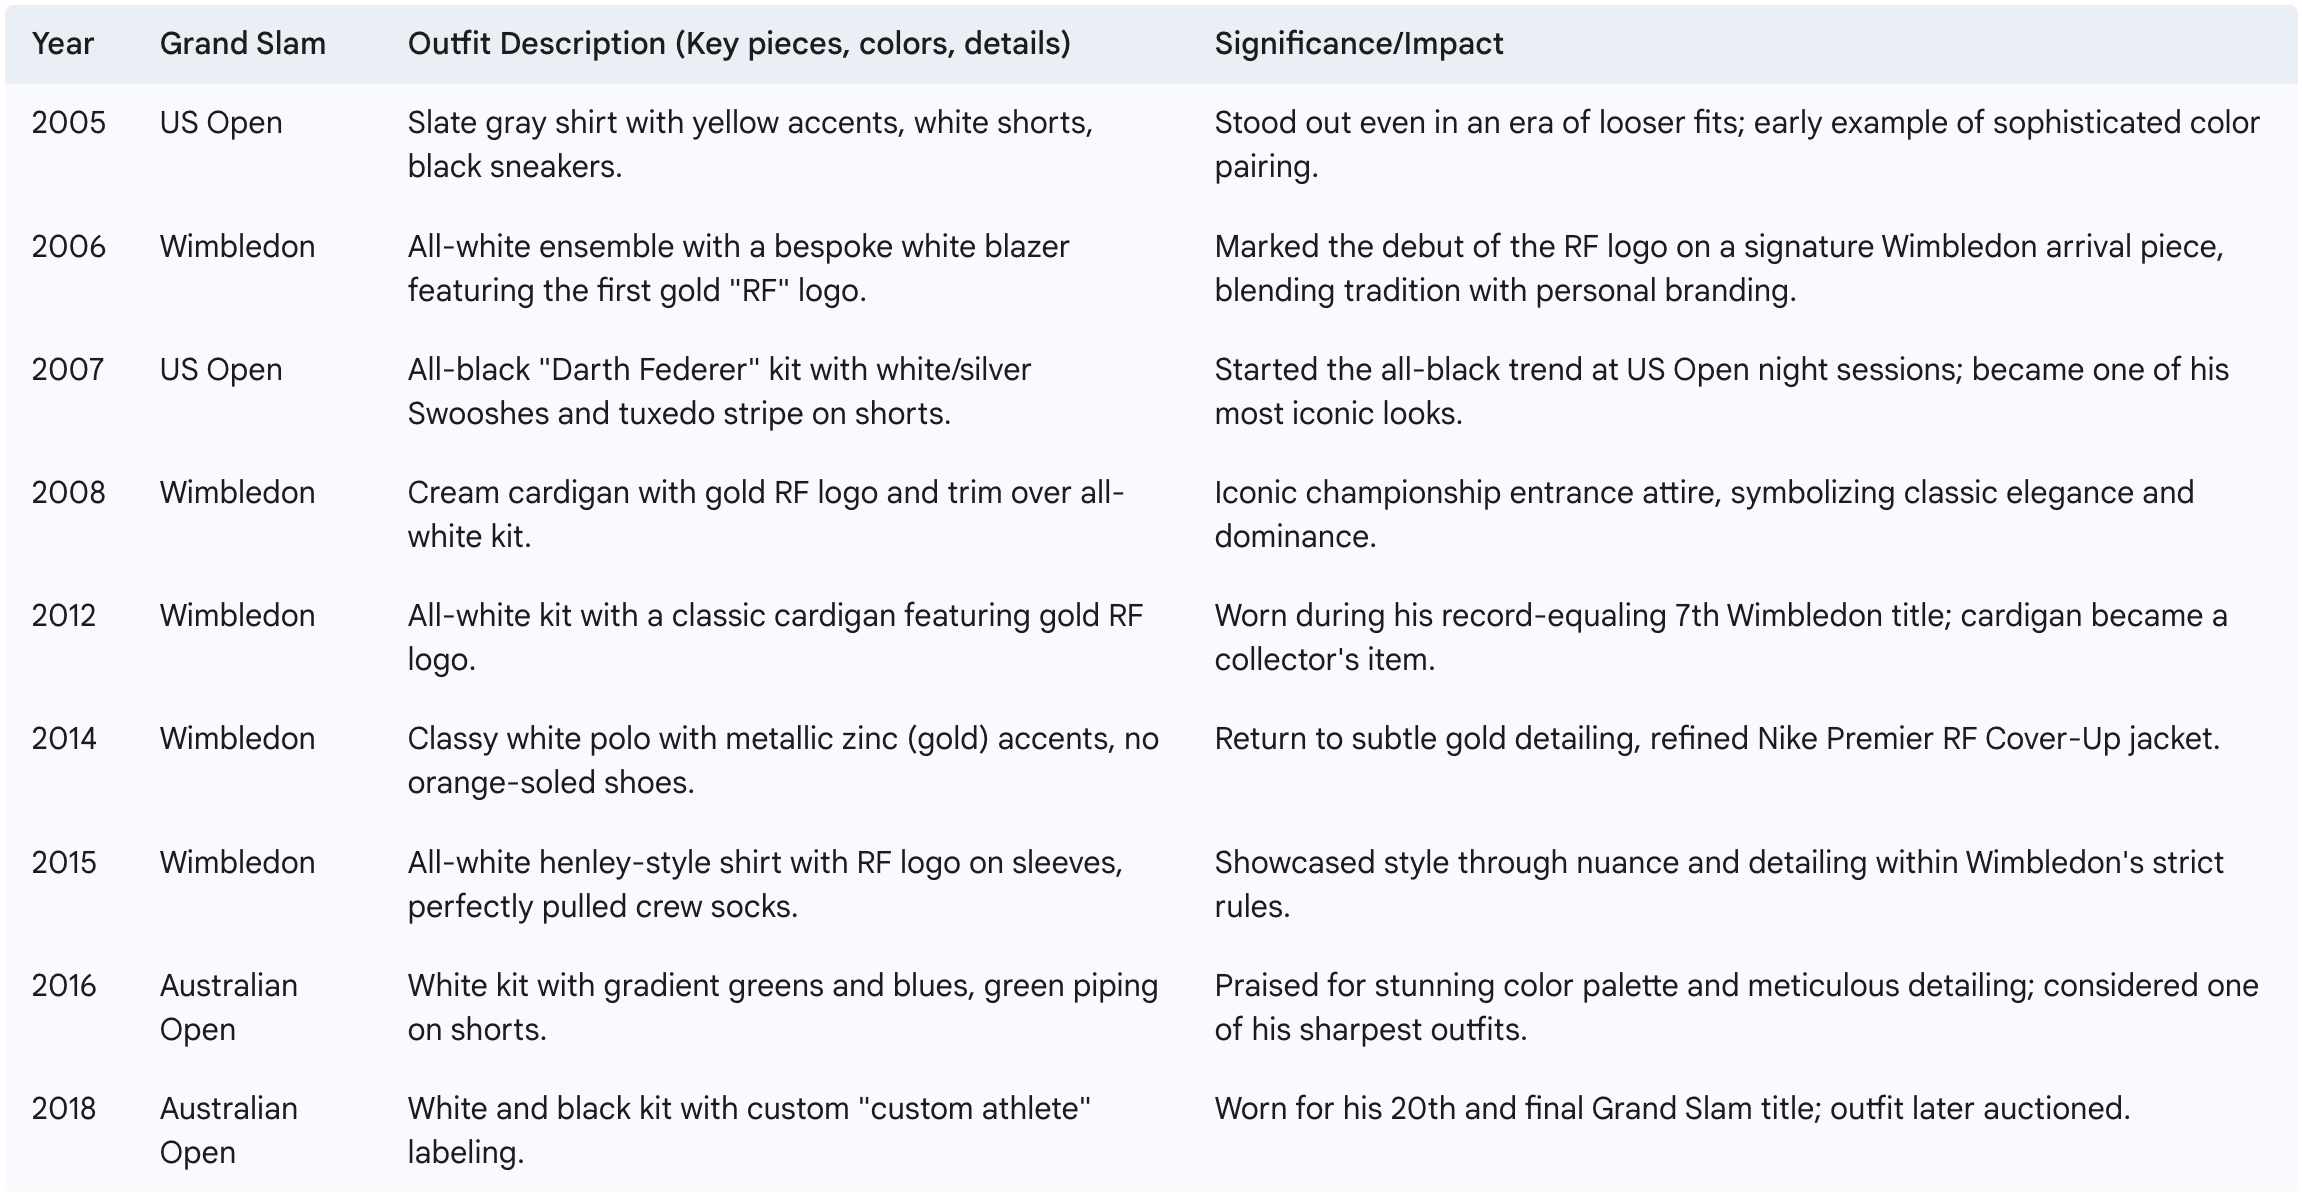
Task: Select the henley-style shirt description
Action: pos(765,884)
